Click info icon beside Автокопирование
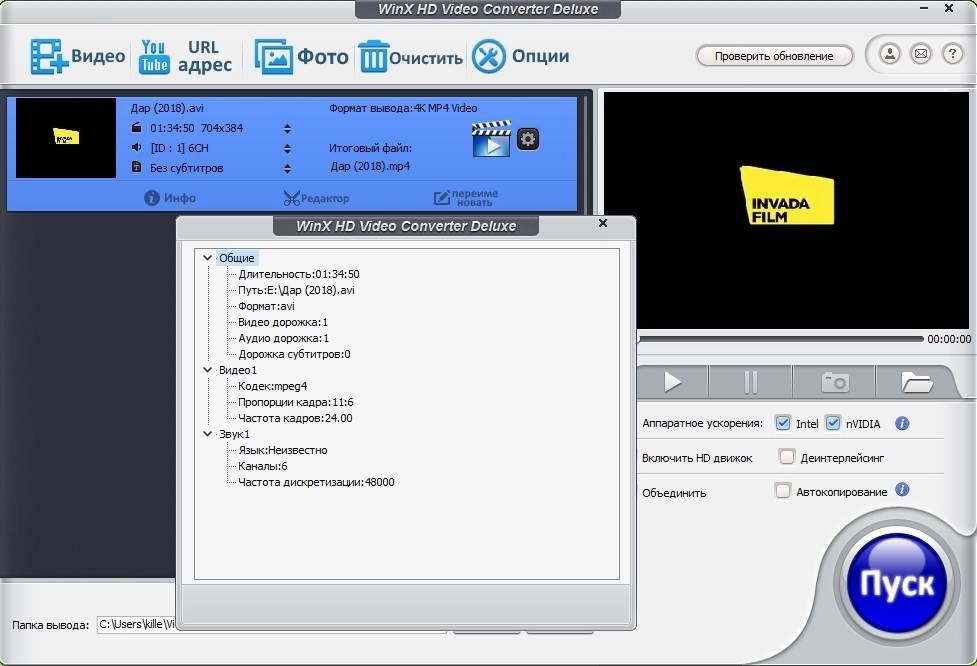Viewport: 977px width, 666px height. (902, 490)
